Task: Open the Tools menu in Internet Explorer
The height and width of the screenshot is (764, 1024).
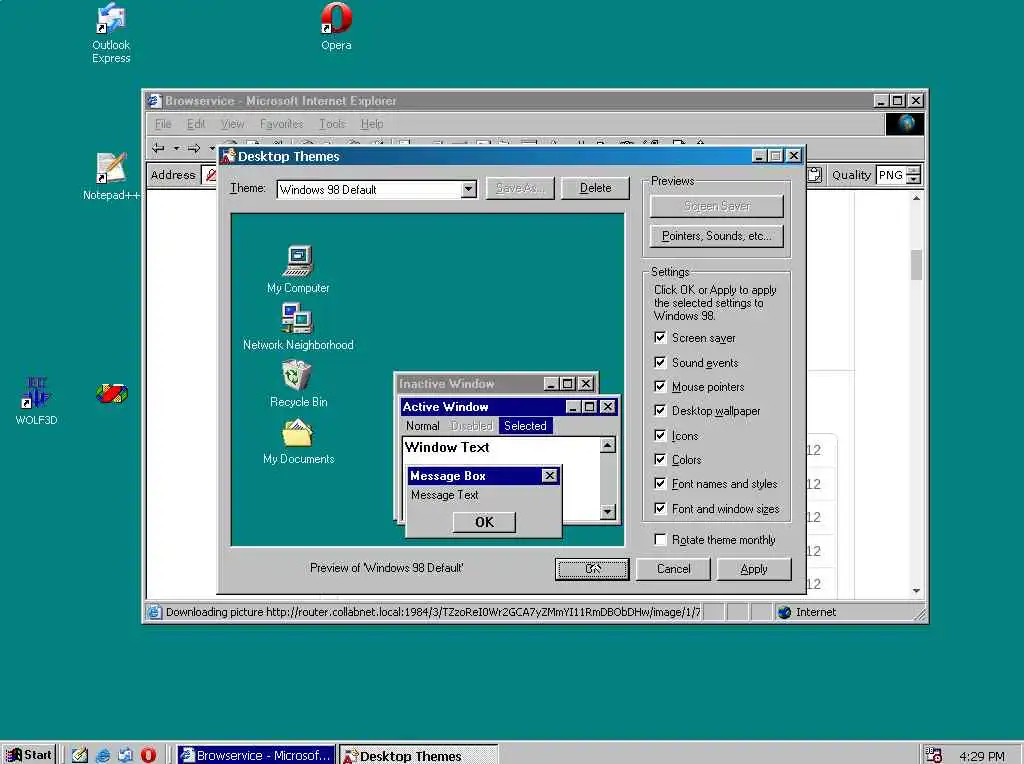Action: coord(332,123)
